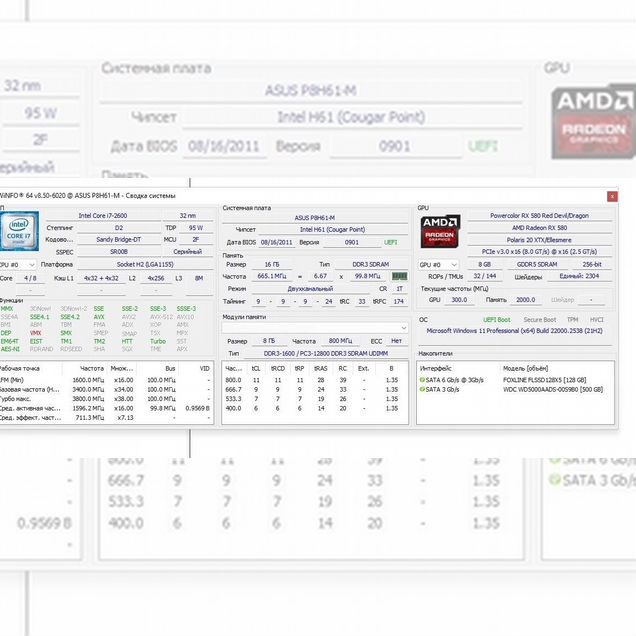Image resolution: width=636 pixels, height=636 pixels.
Task: Click the 95 W TDP value
Action: 196,228
